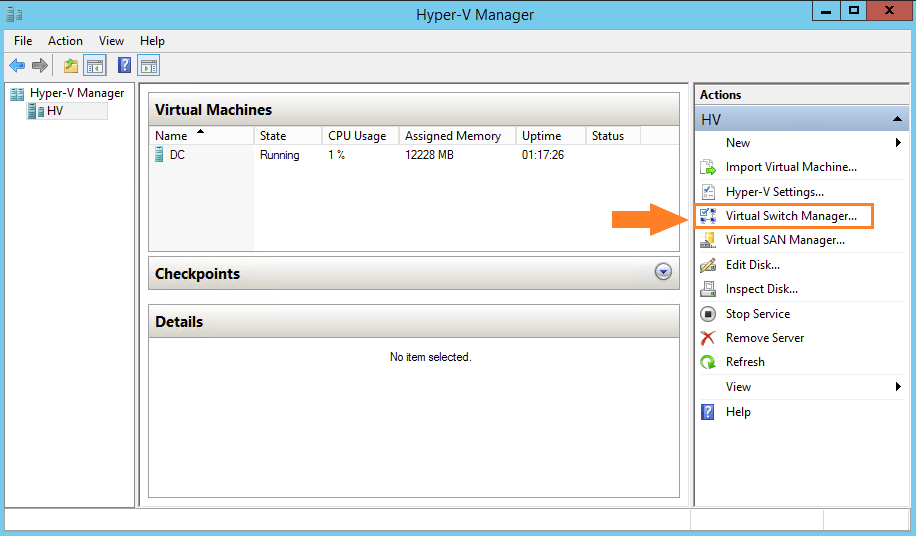Expand the New submenu arrow

click(x=898, y=142)
